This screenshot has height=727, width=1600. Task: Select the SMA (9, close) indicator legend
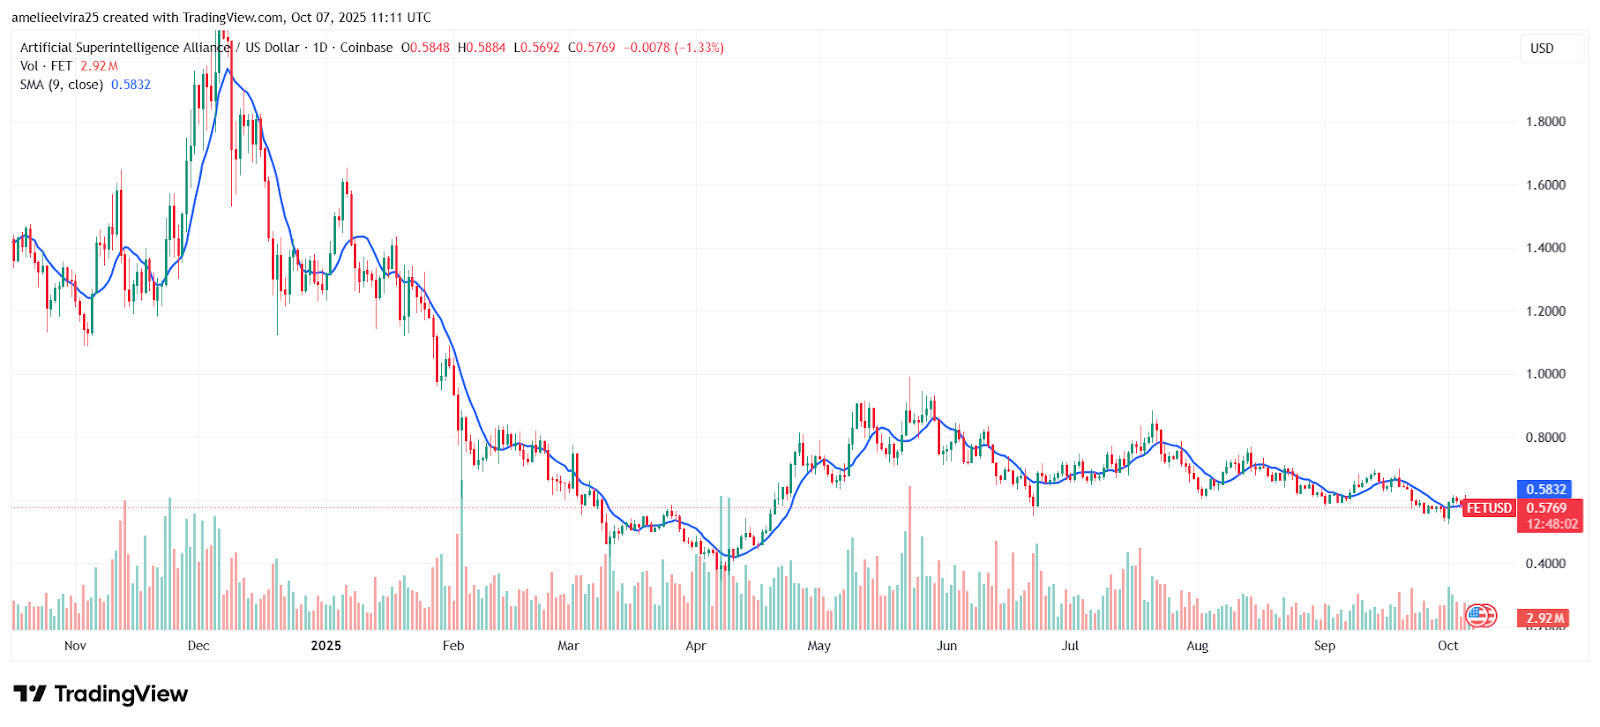point(61,85)
